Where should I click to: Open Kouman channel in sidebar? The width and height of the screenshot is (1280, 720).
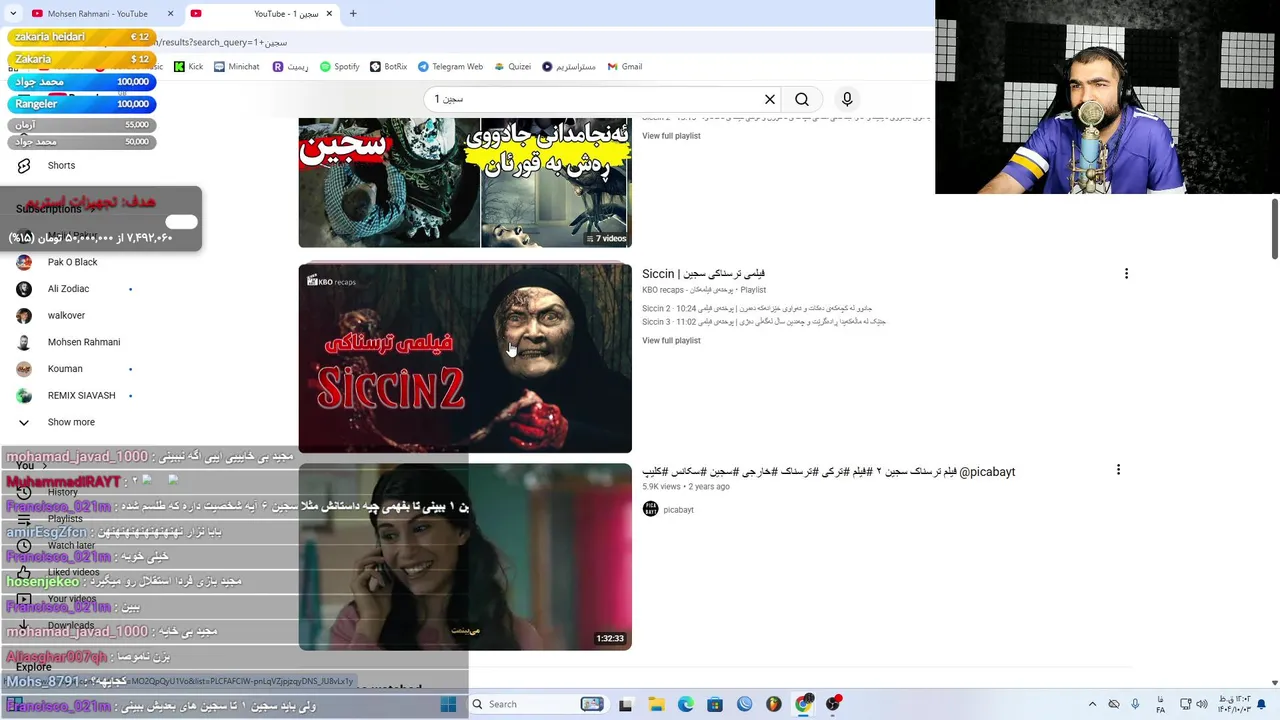pos(65,369)
